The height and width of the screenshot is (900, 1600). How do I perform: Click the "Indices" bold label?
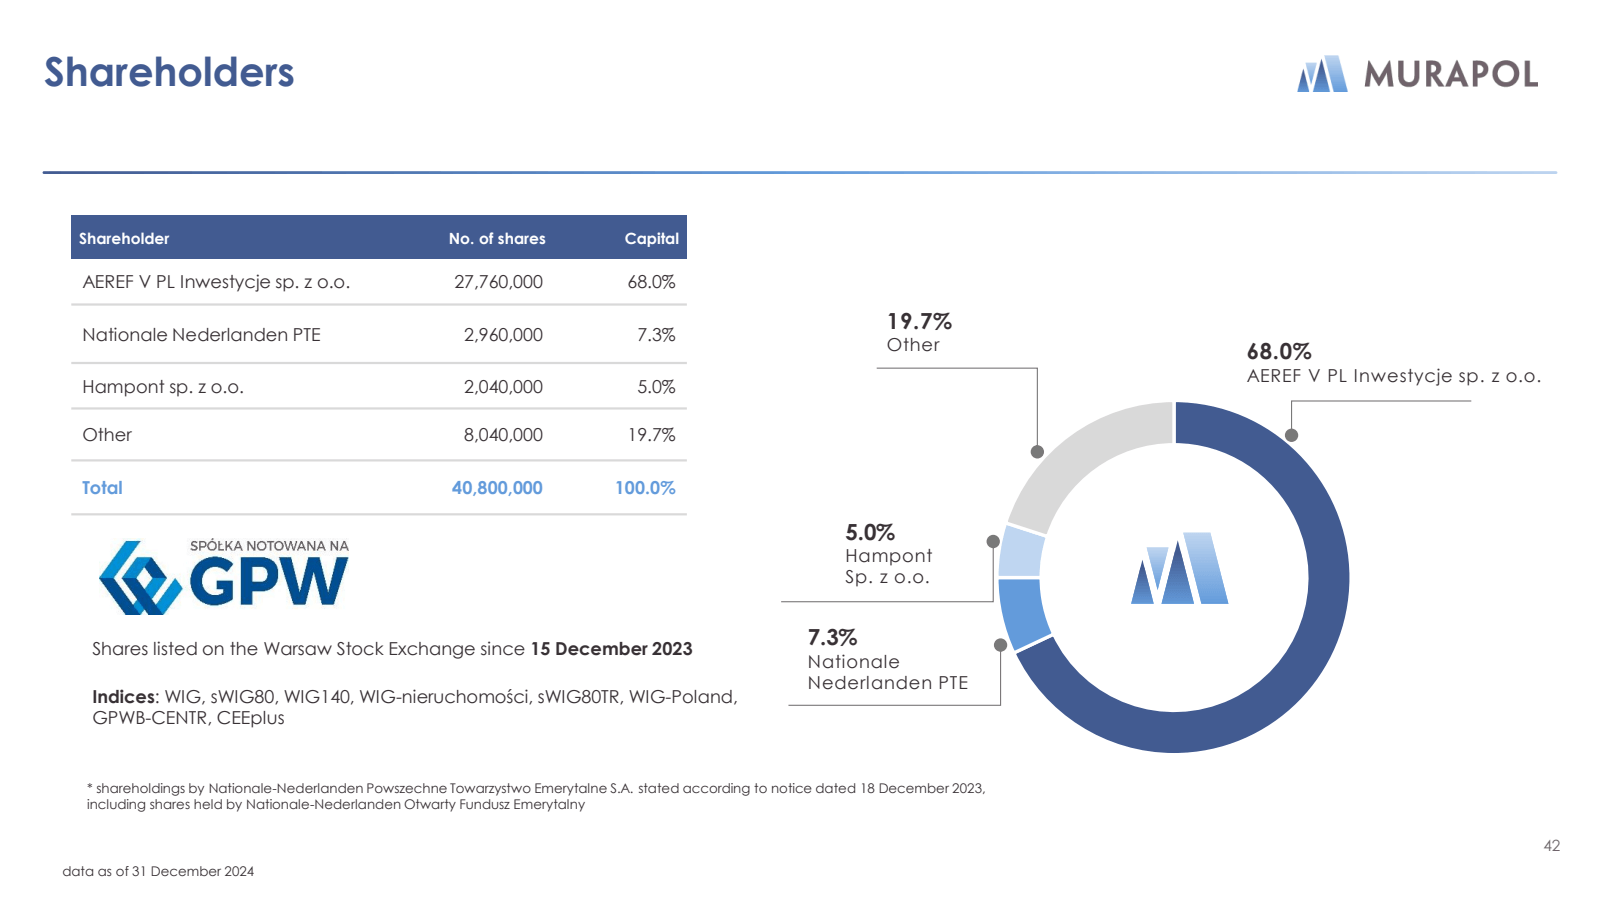point(125,697)
